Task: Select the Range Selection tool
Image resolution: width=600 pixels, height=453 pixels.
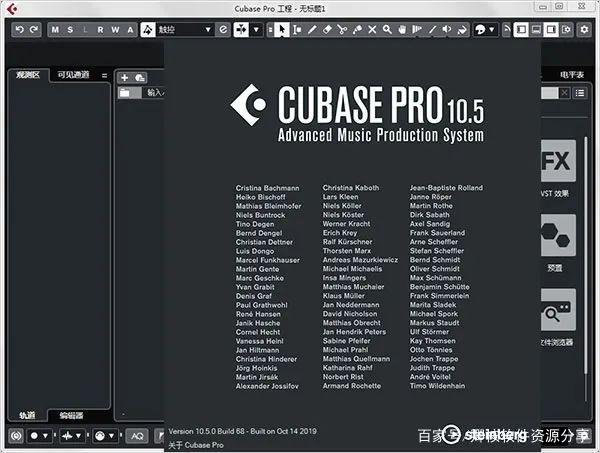Action: click(x=297, y=29)
